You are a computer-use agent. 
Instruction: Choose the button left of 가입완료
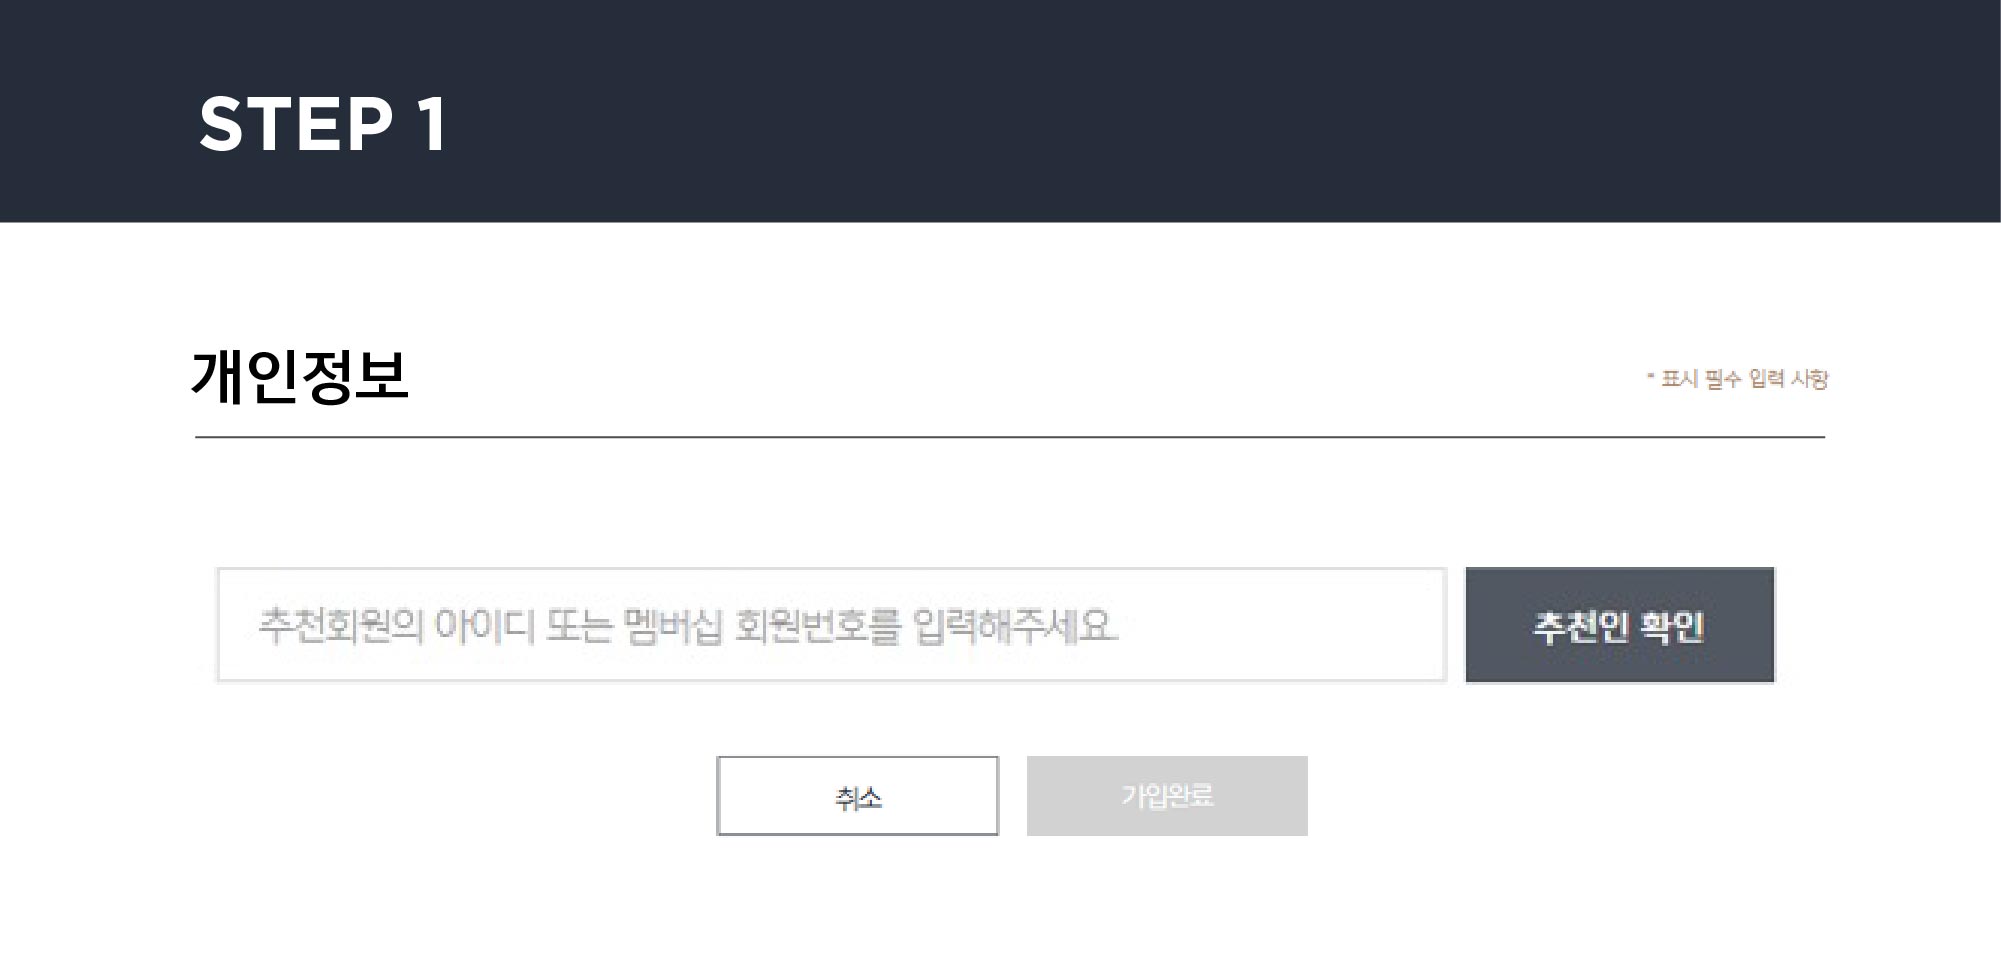pos(857,796)
